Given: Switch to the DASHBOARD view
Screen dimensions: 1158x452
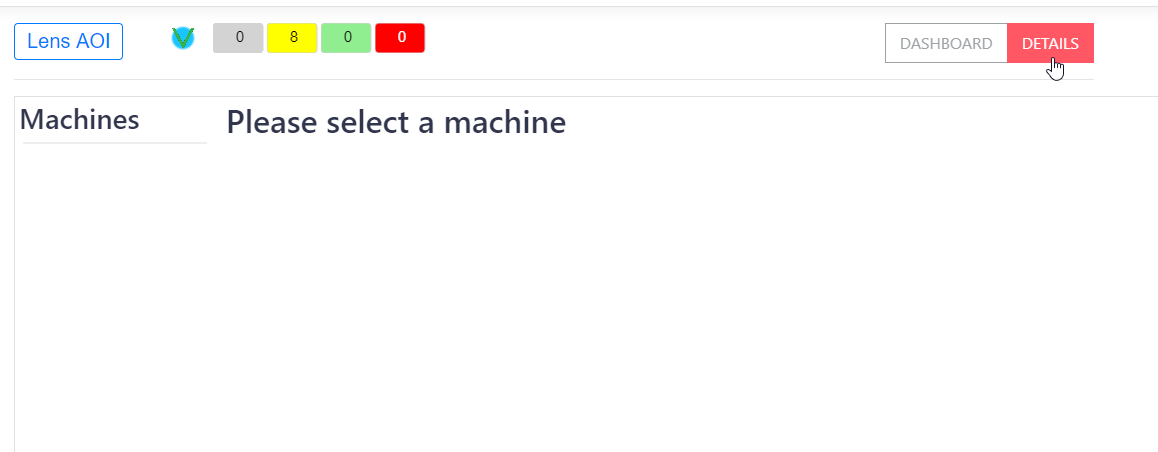Looking at the screenshot, I should (946, 43).
